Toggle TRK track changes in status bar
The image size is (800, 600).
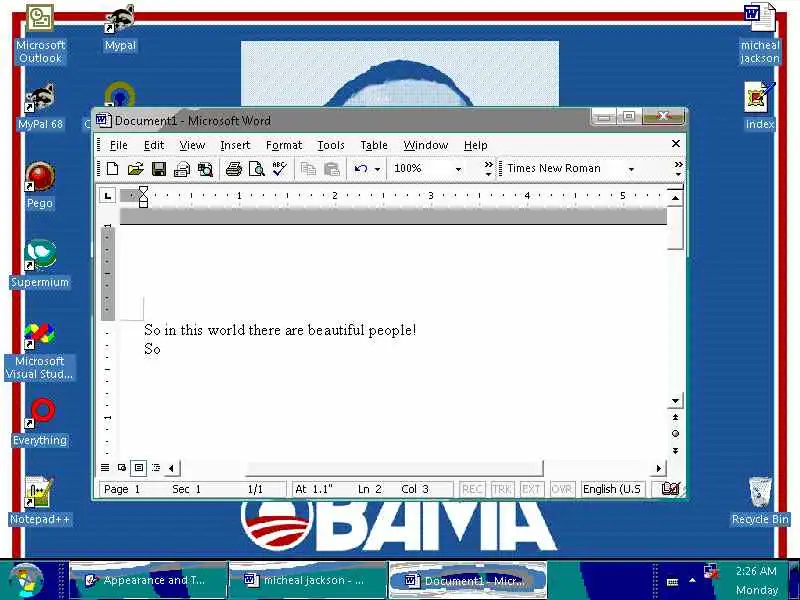502,489
